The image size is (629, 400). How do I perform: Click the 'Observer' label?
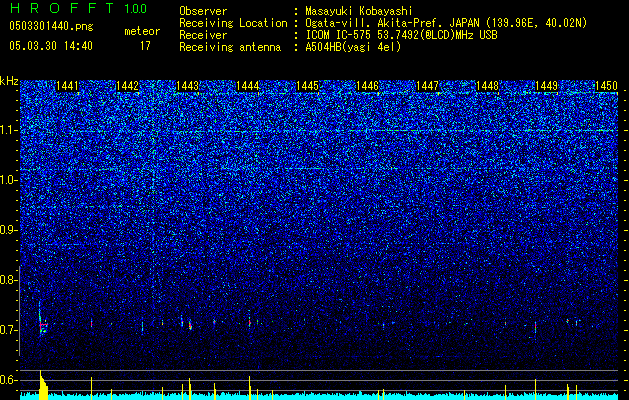tap(203, 11)
